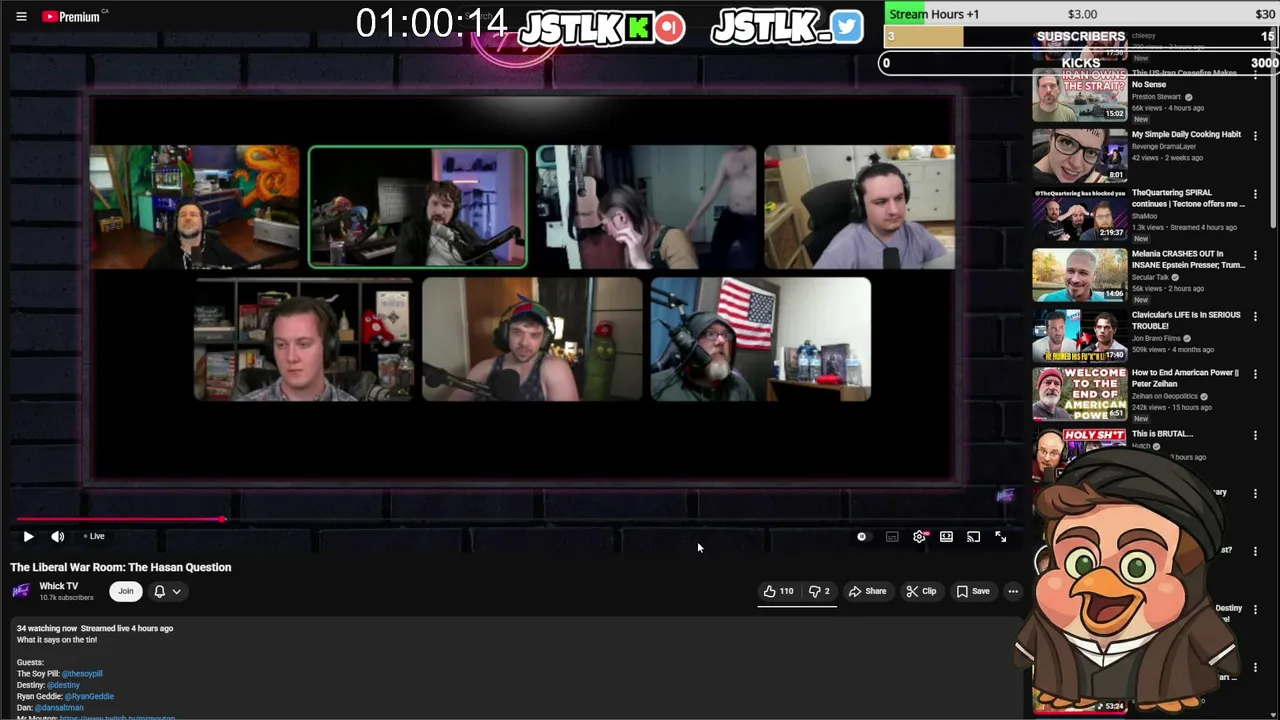
Task: Create a clip of the stream
Action: 921,591
